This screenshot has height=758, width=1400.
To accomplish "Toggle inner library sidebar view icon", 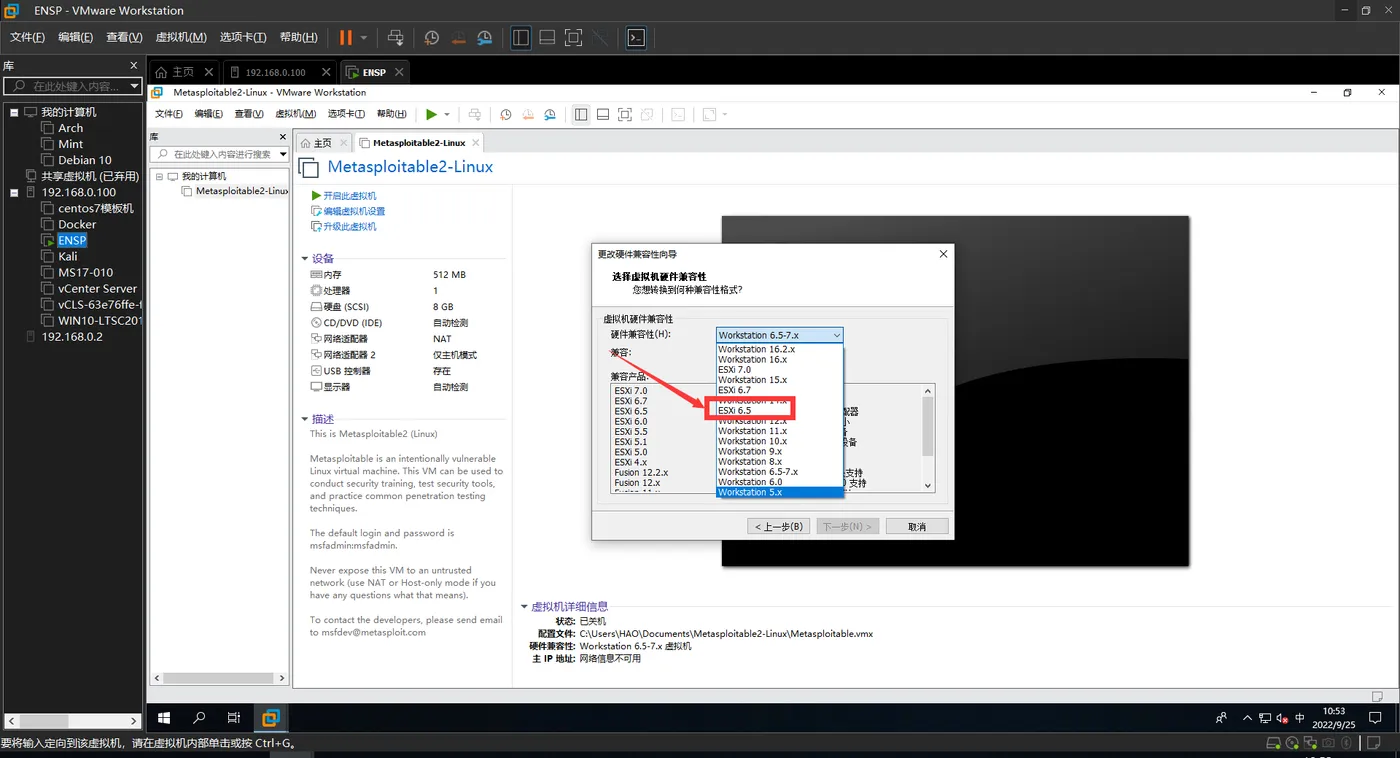I will pyautogui.click(x=581, y=114).
